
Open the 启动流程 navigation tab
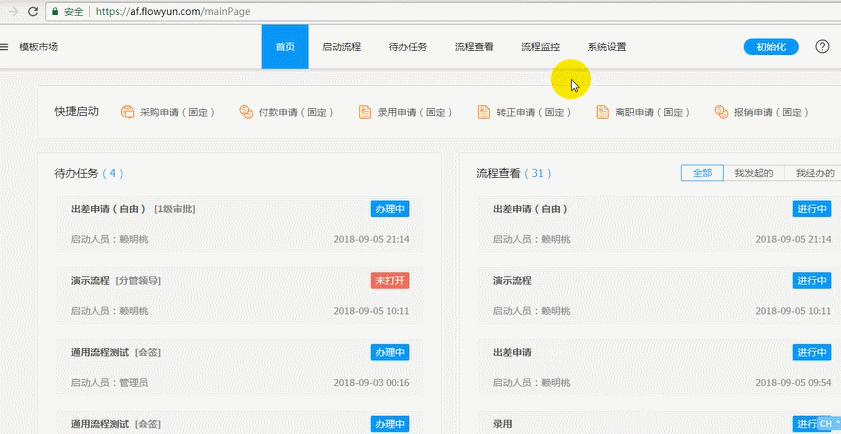click(x=341, y=47)
